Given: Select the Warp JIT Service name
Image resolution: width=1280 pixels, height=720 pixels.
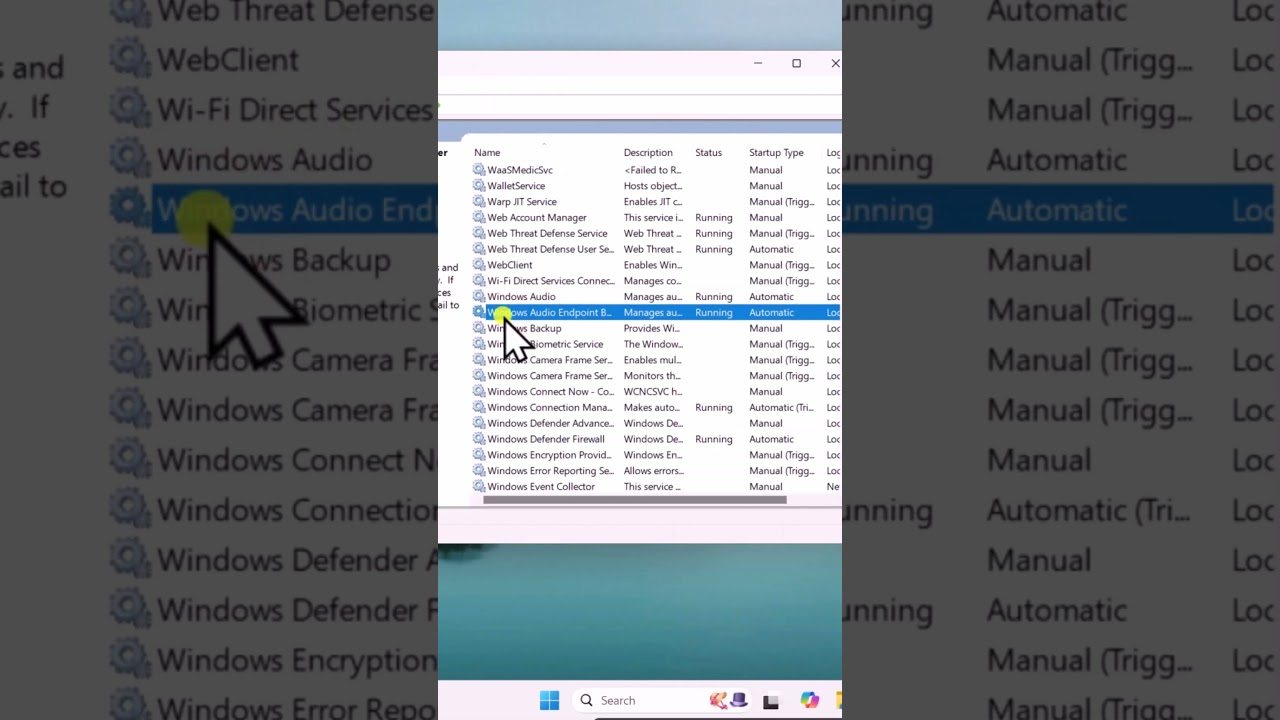Looking at the screenshot, I should [522, 202].
